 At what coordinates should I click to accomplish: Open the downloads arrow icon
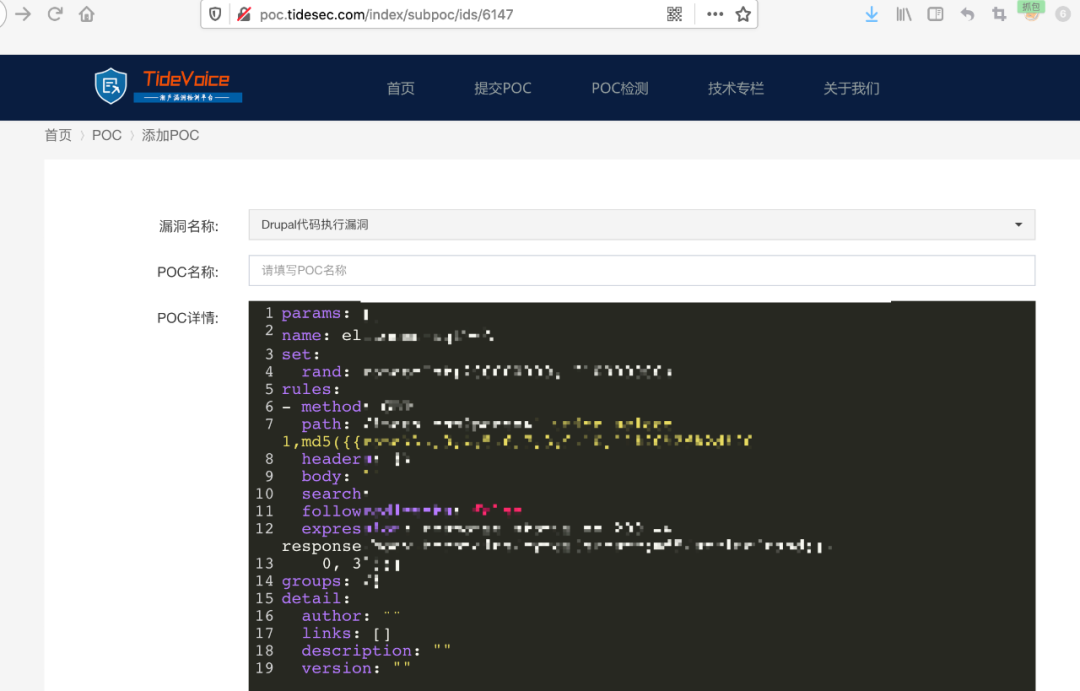click(x=871, y=14)
